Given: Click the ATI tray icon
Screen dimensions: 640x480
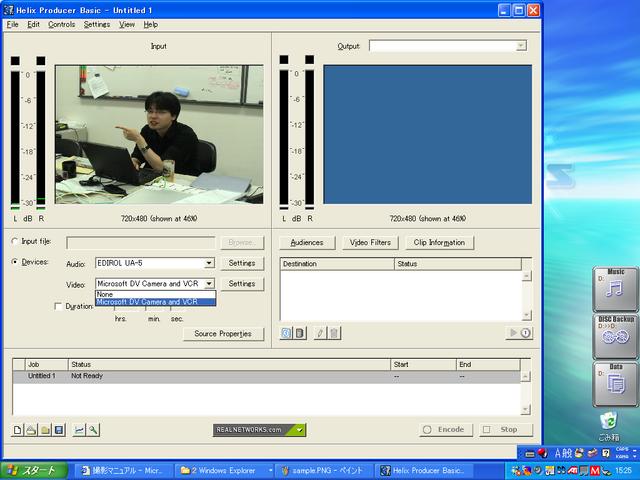Looking at the screenshot, I should (x=572, y=471).
